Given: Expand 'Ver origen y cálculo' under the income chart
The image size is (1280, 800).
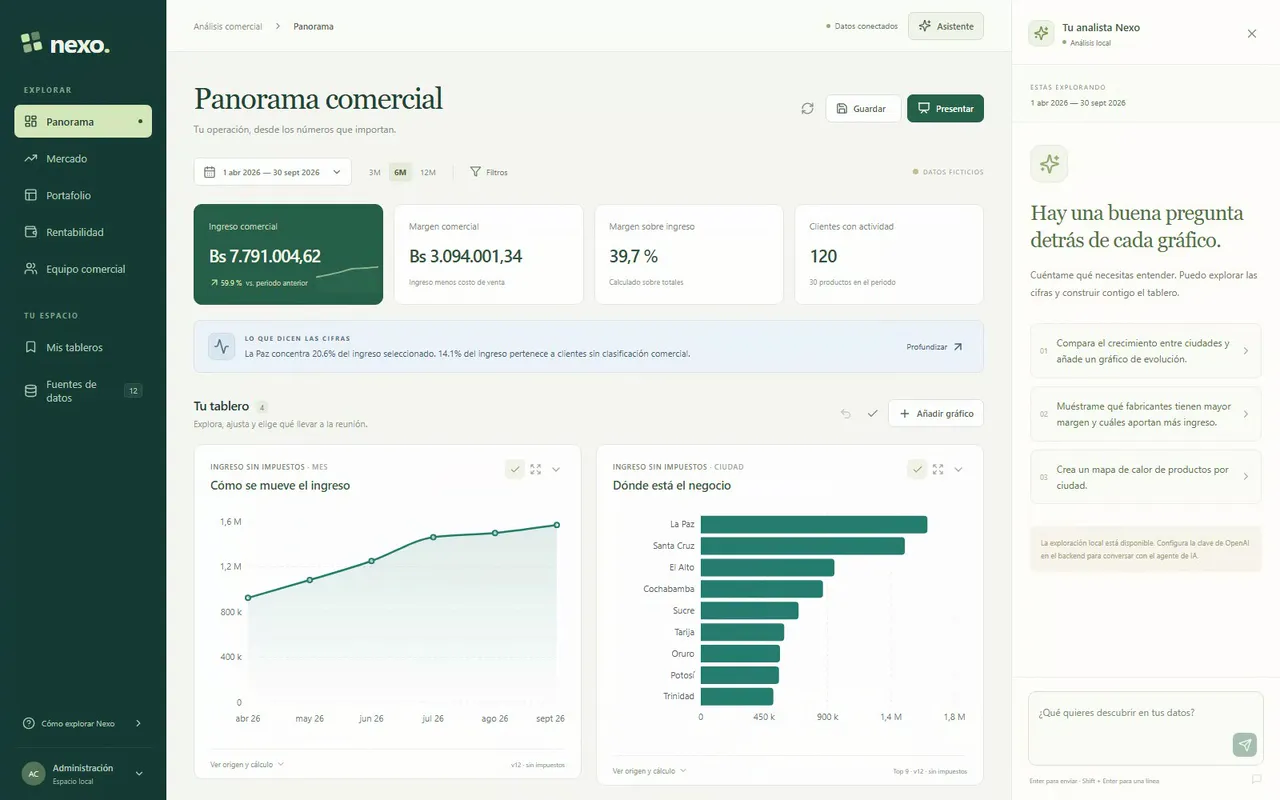Looking at the screenshot, I should point(247,764).
